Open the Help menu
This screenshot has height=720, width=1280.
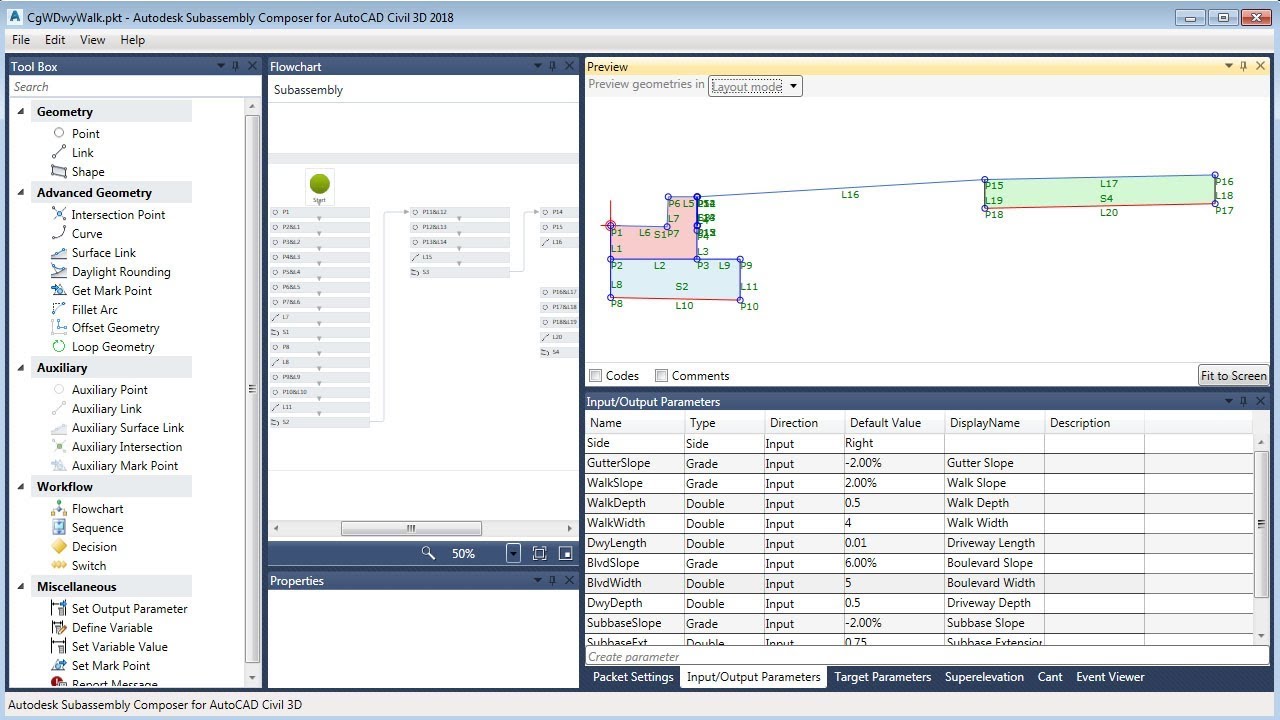pos(132,40)
